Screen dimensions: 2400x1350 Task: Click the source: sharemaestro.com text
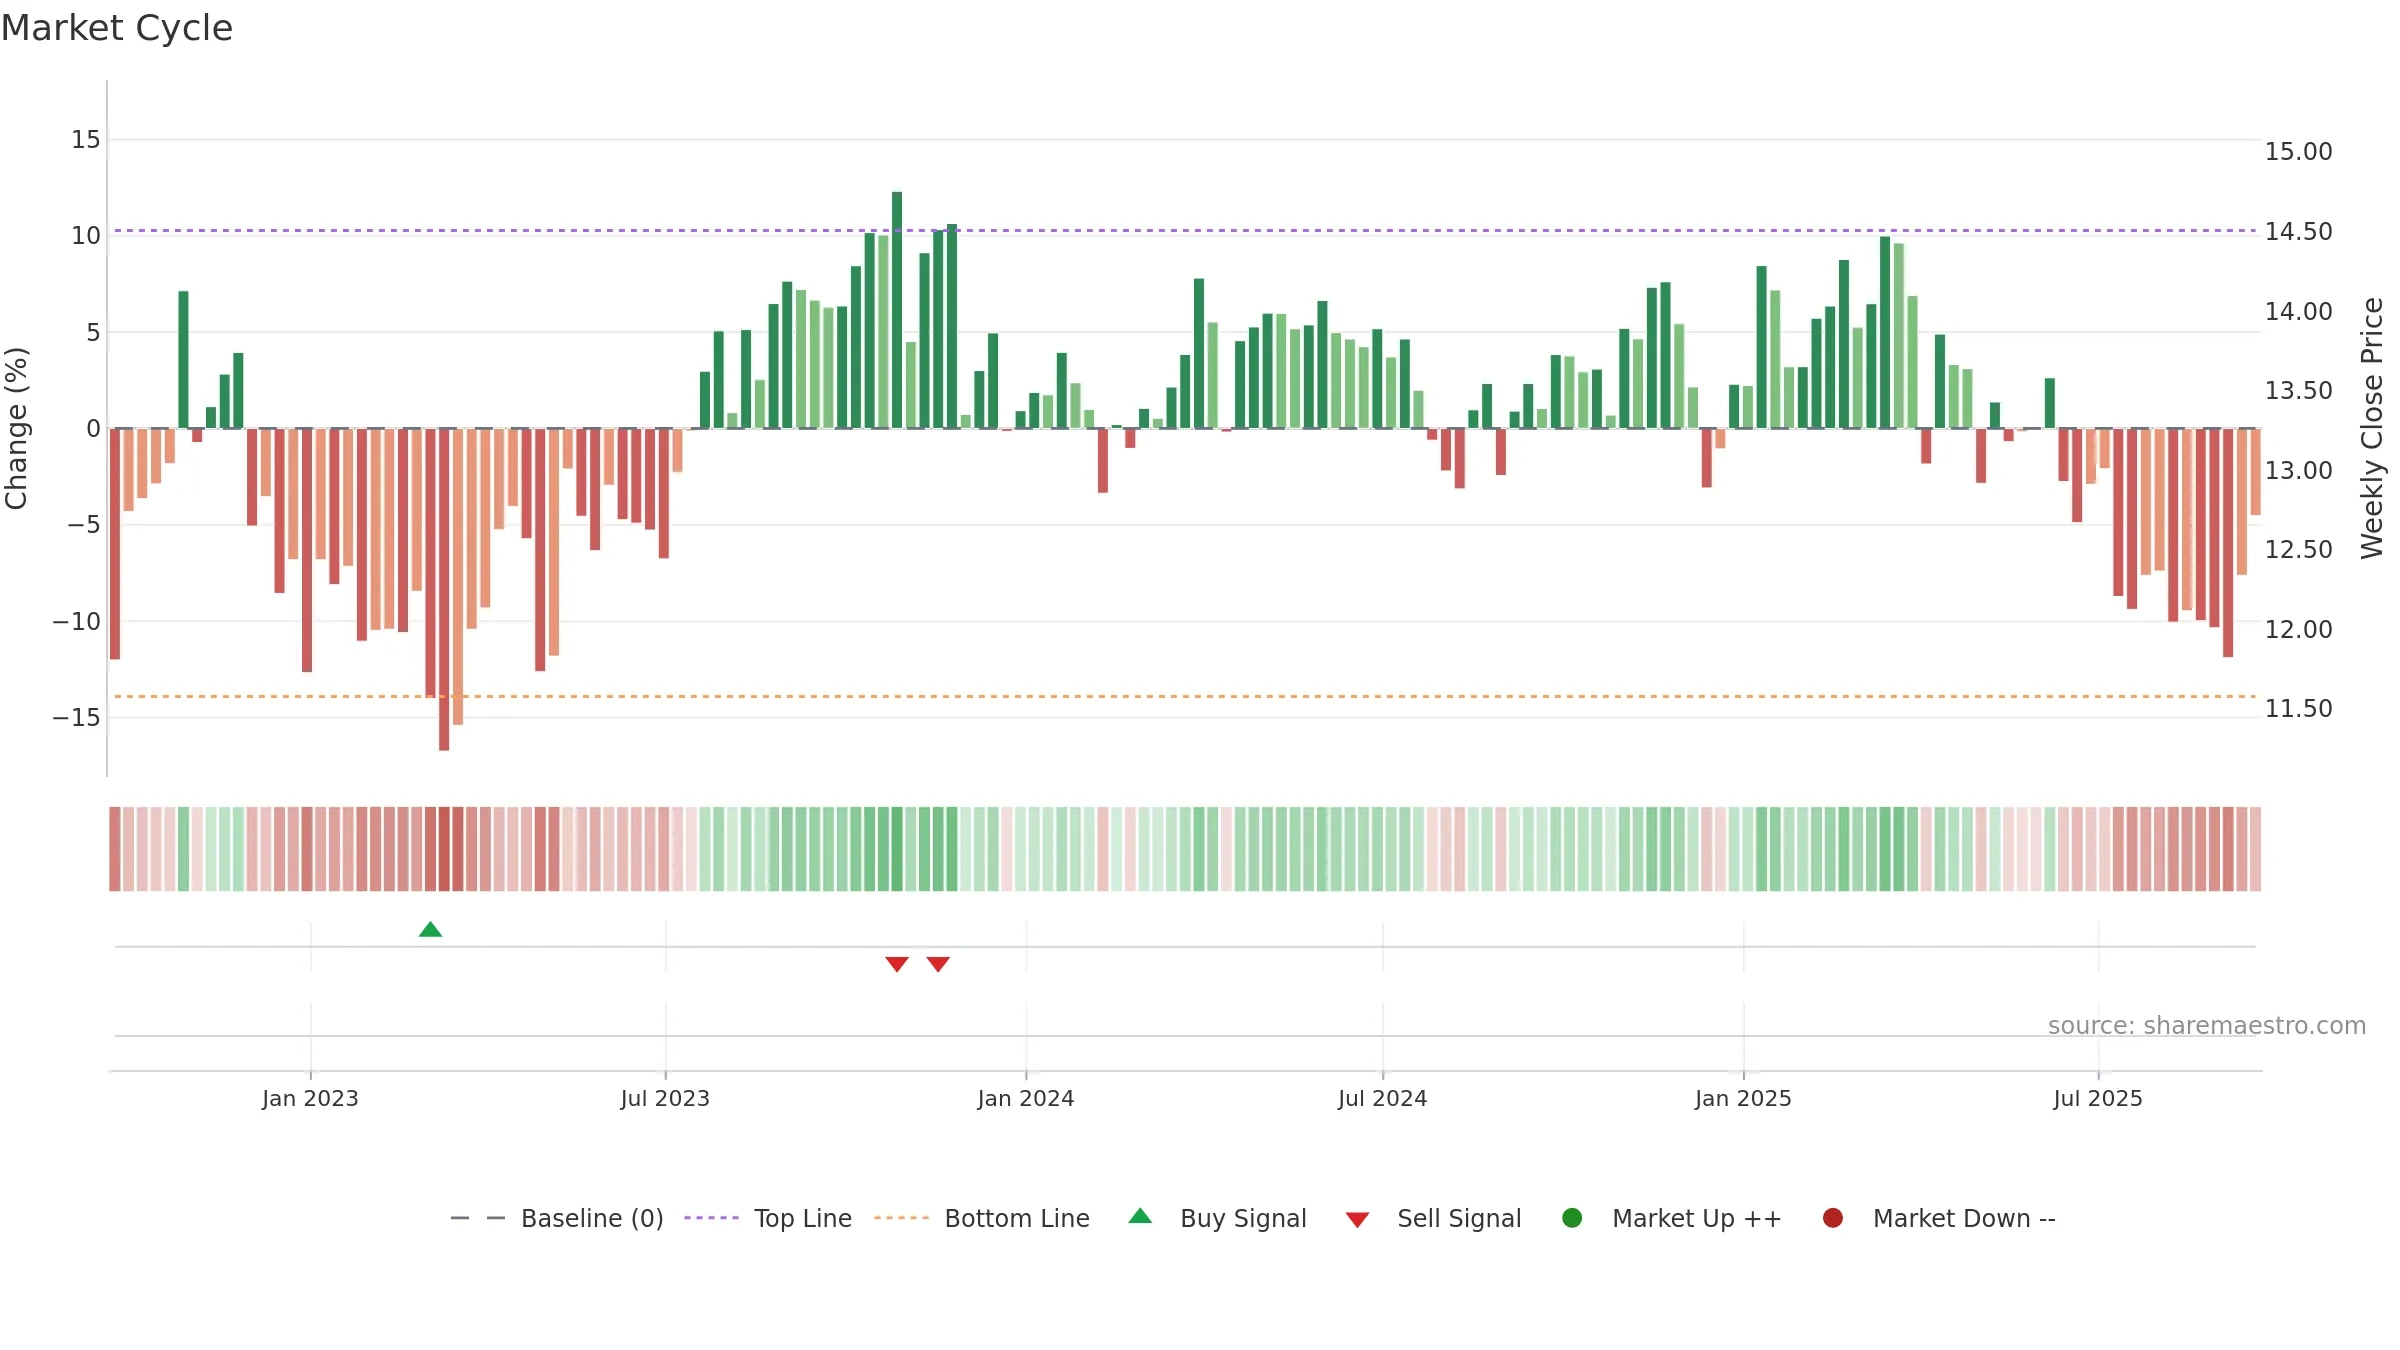[2207, 1025]
